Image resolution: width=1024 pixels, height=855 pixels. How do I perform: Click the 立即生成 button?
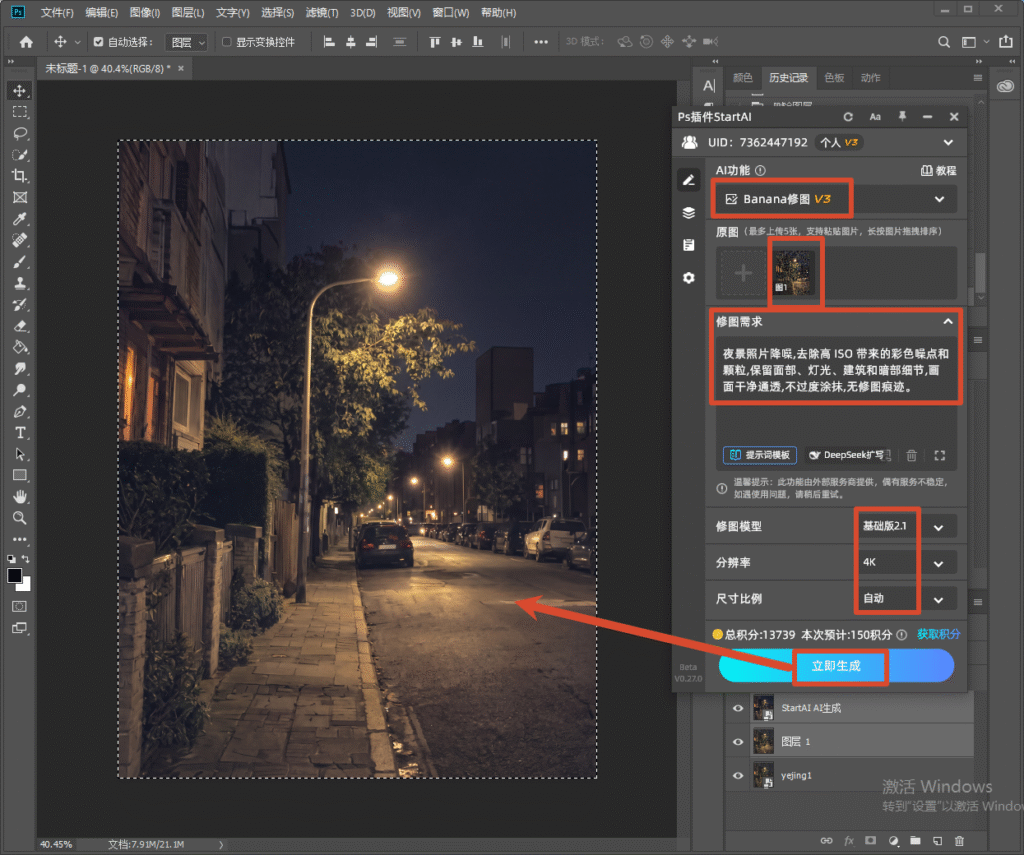[836, 666]
